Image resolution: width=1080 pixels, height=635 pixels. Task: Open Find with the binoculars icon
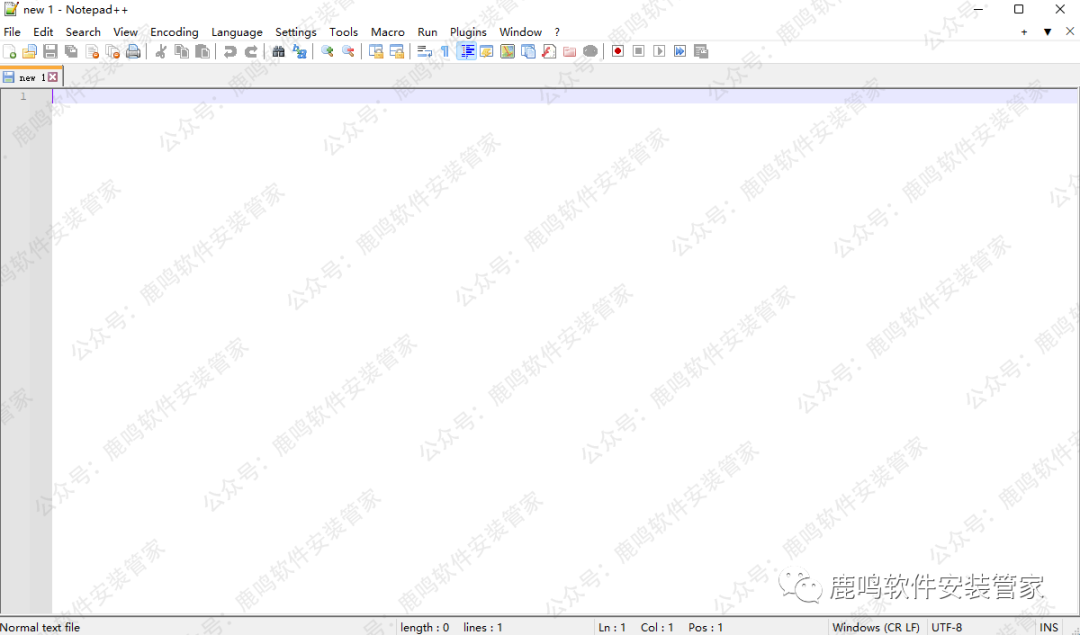[279, 52]
